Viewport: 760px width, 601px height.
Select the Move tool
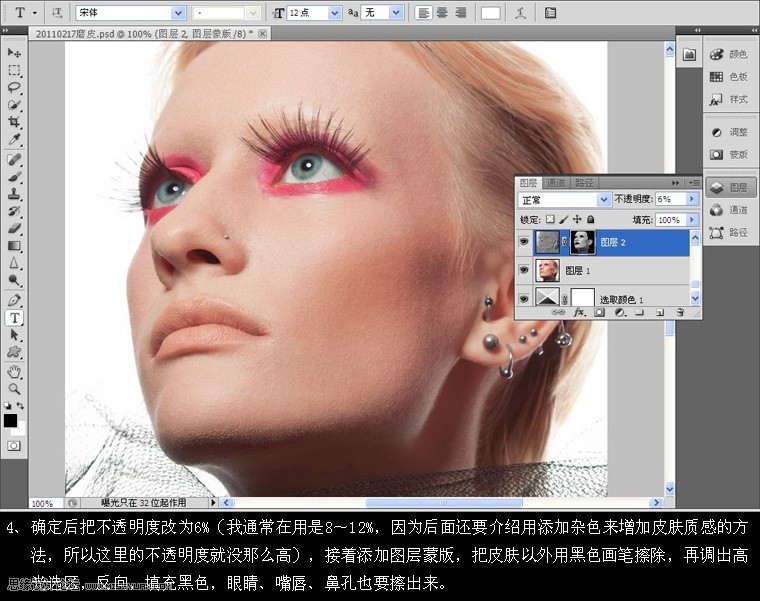point(14,52)
